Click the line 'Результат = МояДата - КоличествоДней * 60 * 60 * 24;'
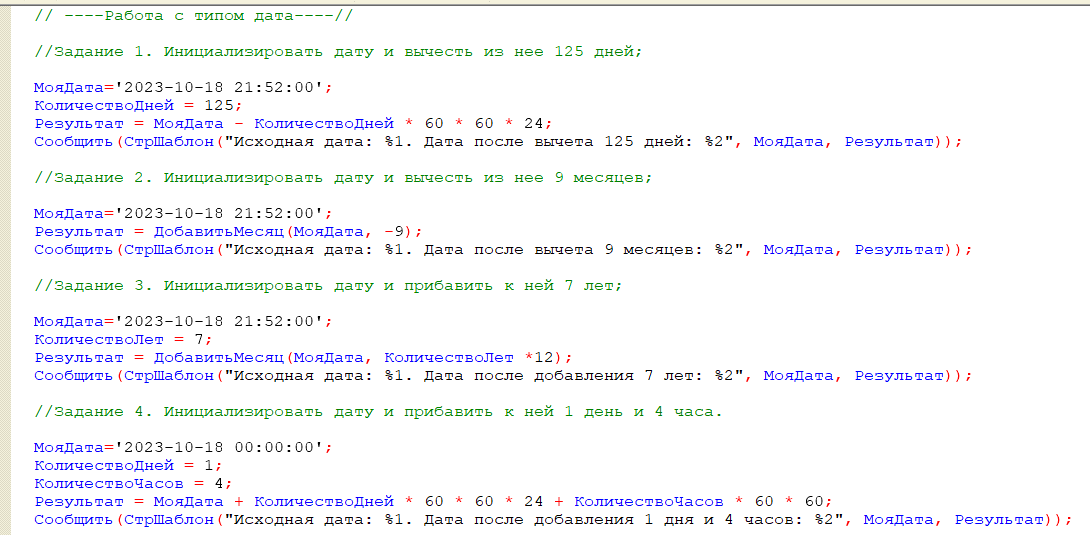 pos(292,124)
